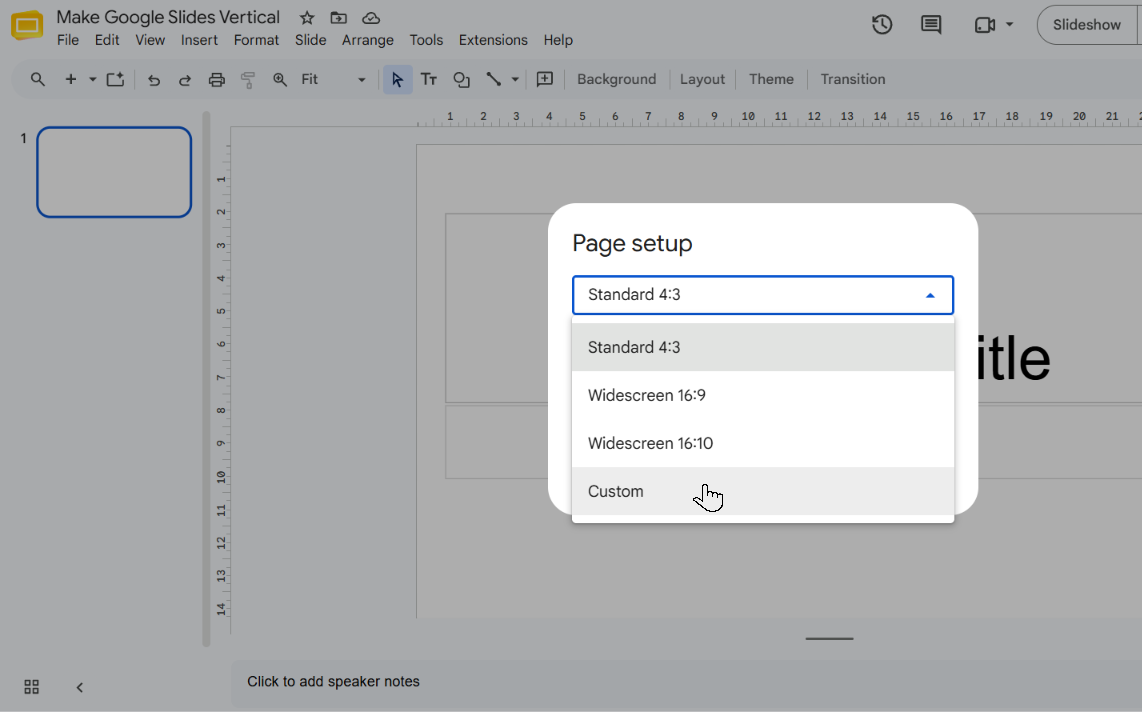
Task: Click the Transition button
Action: tap(853, 79)
